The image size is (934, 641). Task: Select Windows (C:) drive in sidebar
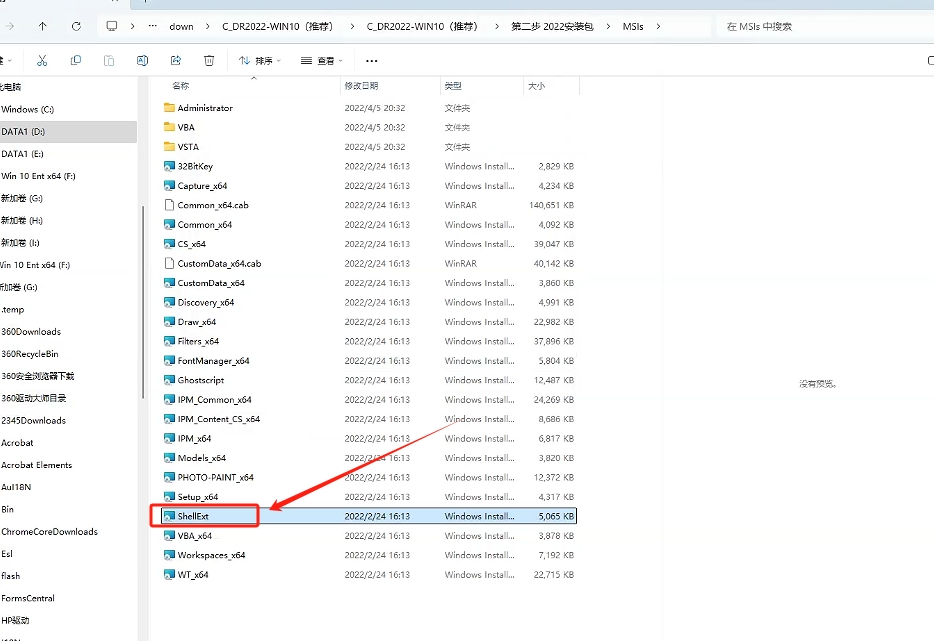click(x=27, y=109)
